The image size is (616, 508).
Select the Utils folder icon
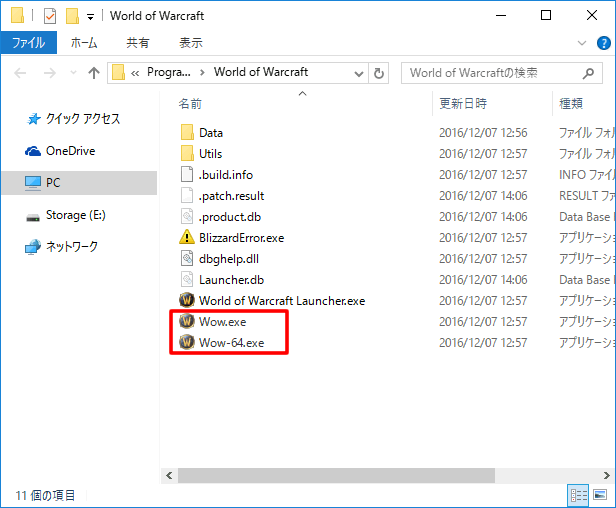point(187,154)
